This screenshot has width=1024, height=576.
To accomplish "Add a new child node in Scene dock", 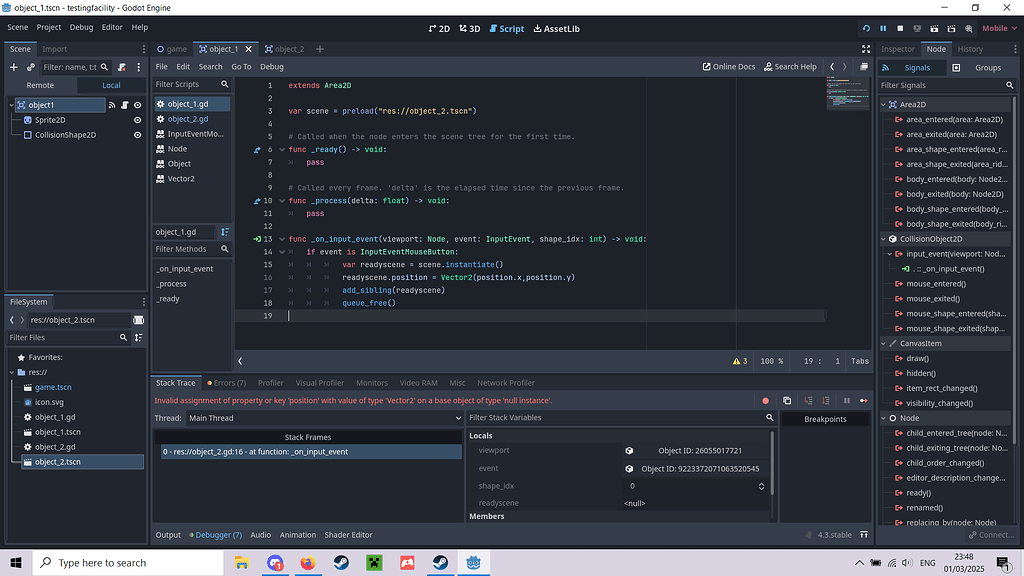I will click(x=13, y=67).
